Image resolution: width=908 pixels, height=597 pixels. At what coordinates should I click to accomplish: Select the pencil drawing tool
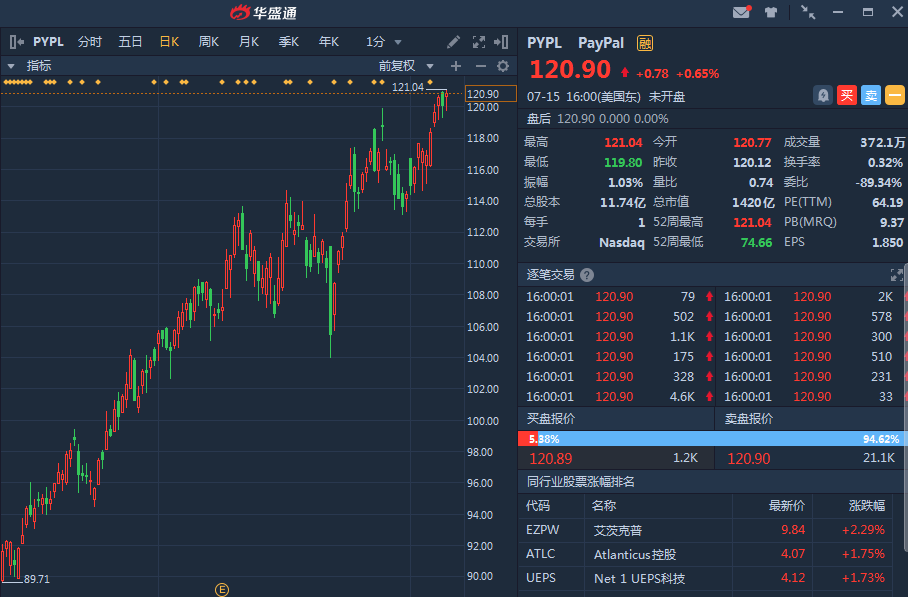point(453,42)
